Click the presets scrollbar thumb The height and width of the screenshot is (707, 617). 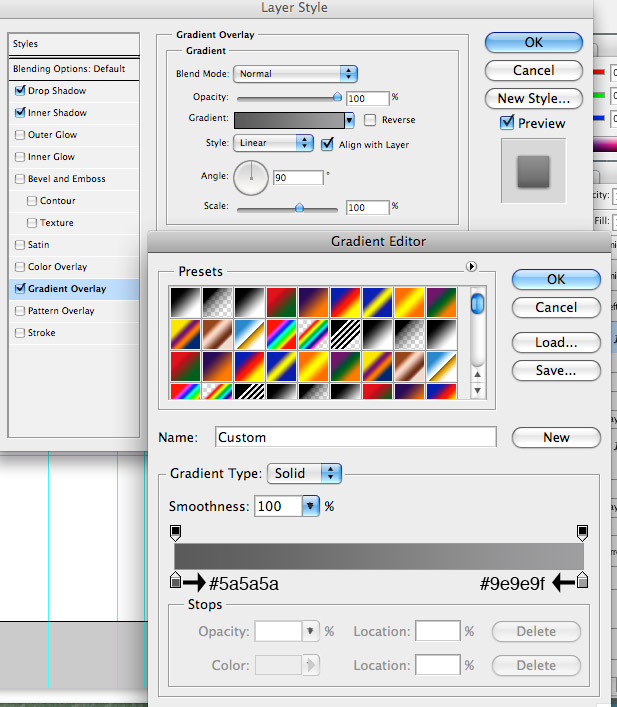pyautogui.click(x=477, y=303)
